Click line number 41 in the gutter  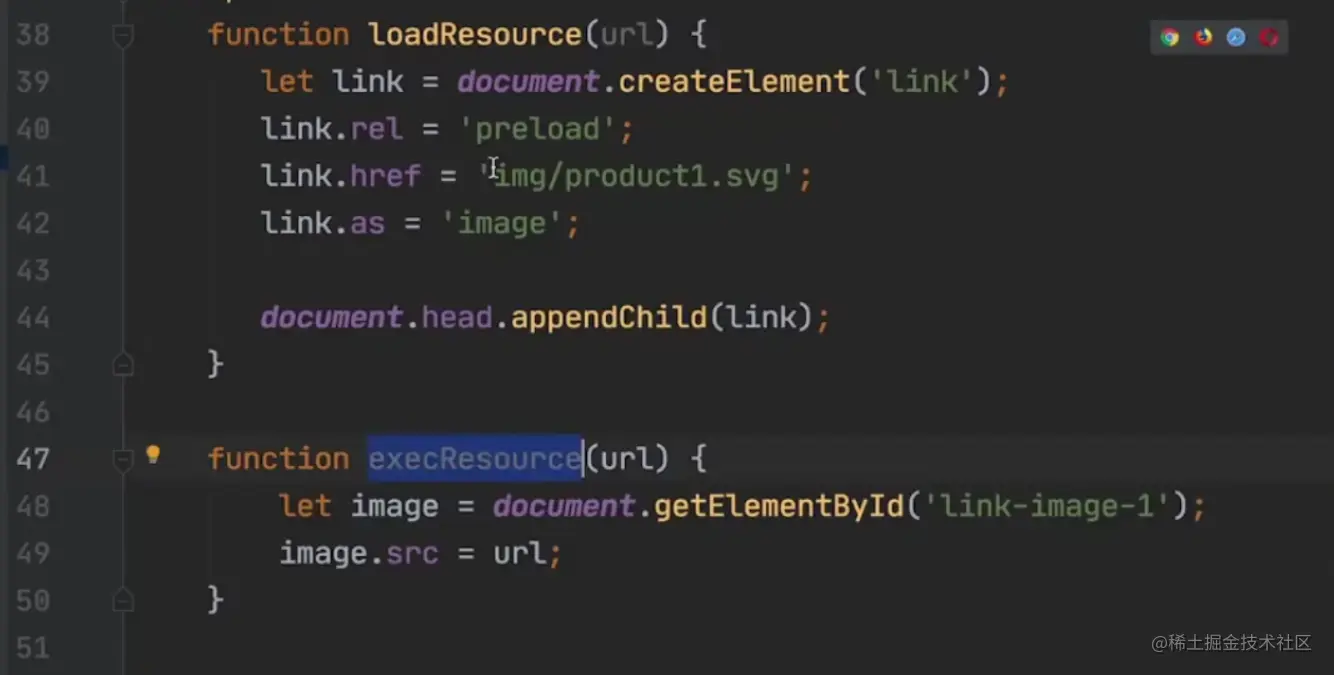(x=33, y=176)
